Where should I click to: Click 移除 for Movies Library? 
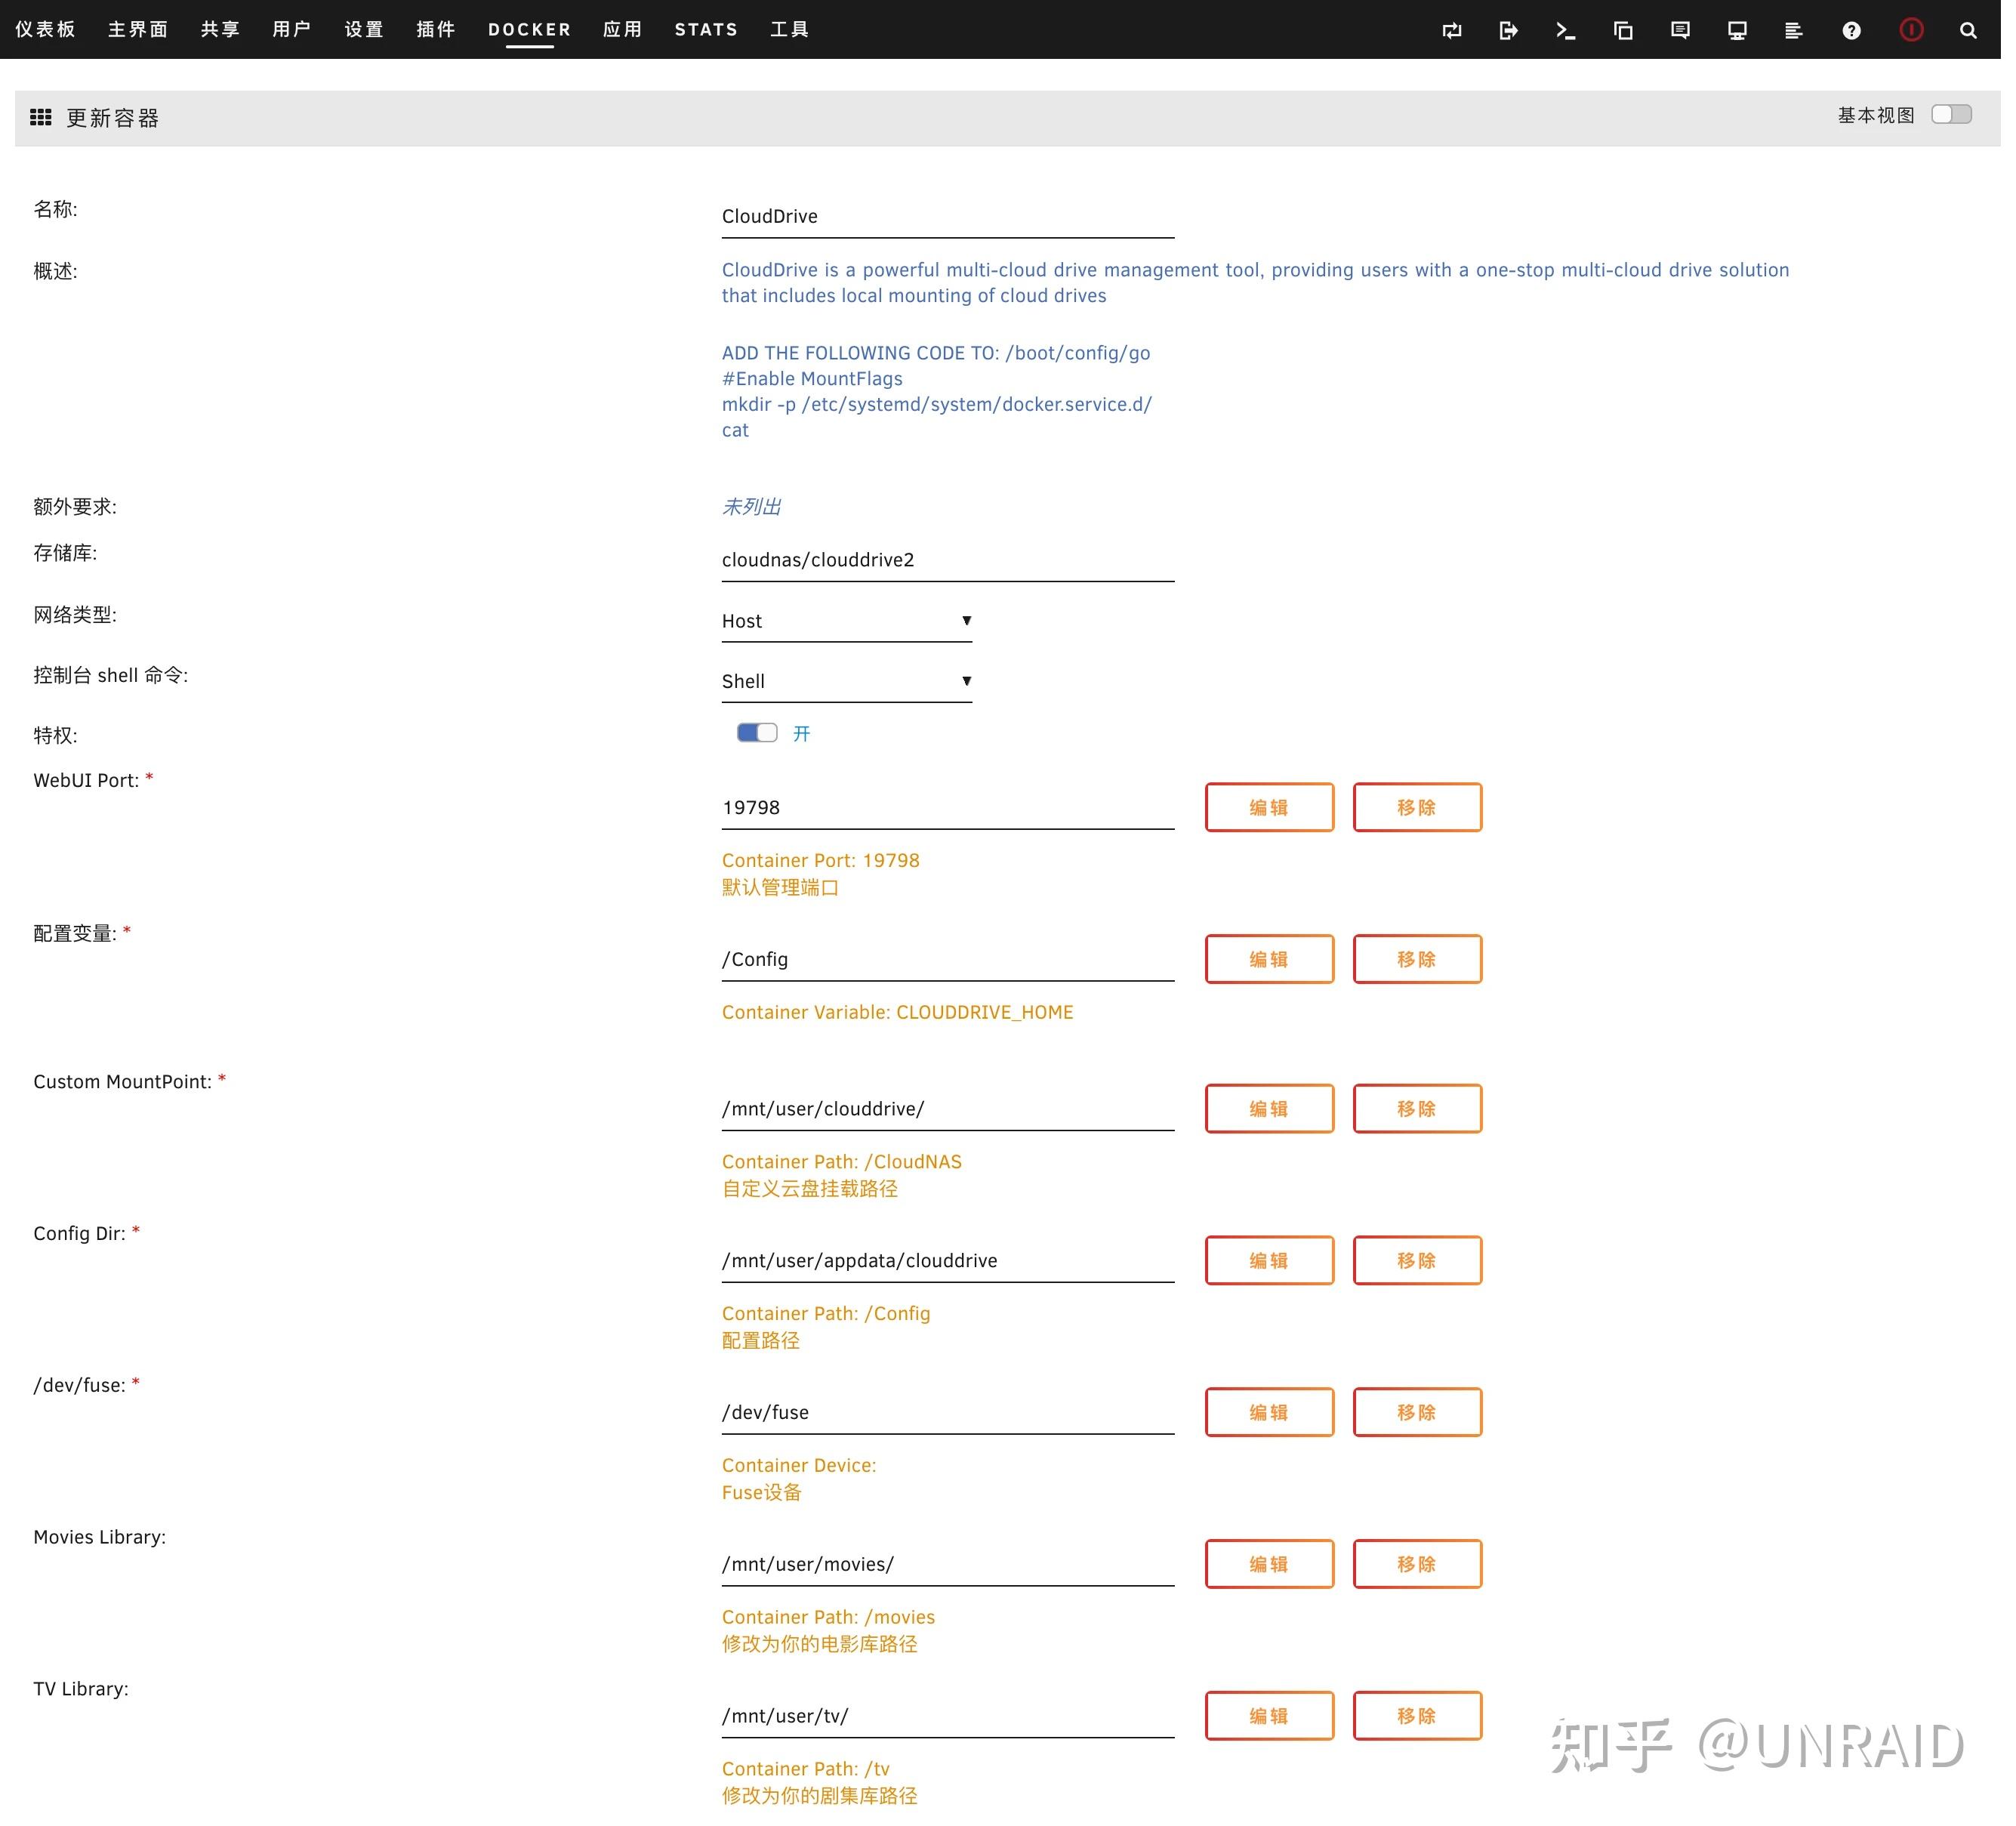[1416, 1564]
